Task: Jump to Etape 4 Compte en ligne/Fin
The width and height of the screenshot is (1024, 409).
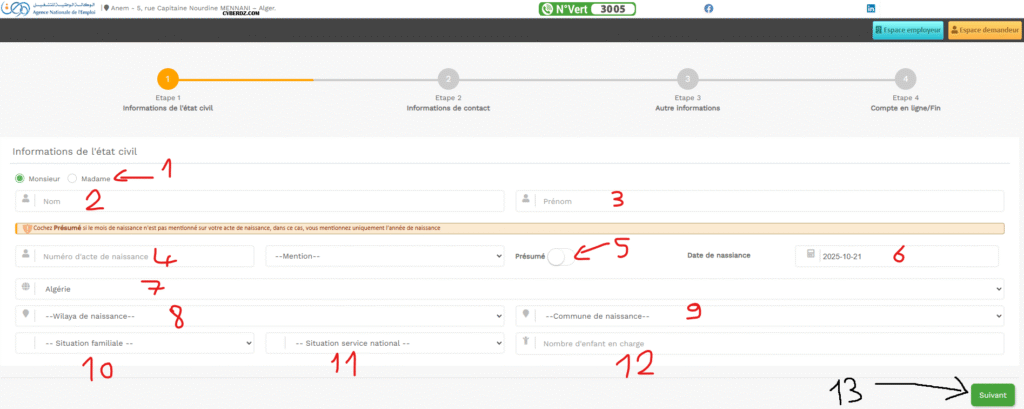Action: pyautogui.click(x=904, y=79)
